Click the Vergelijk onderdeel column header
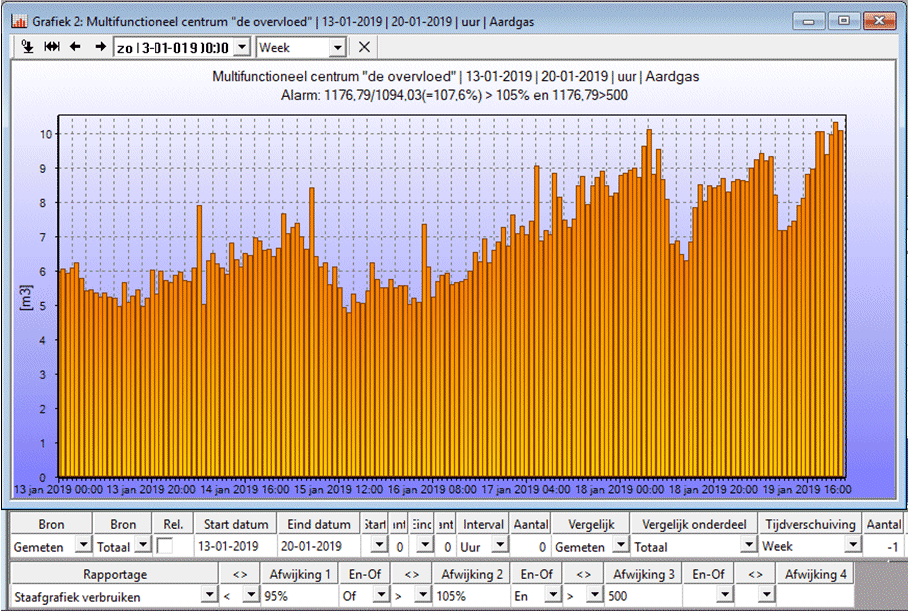This screenshot has width=910, height=613. (694, 524)
